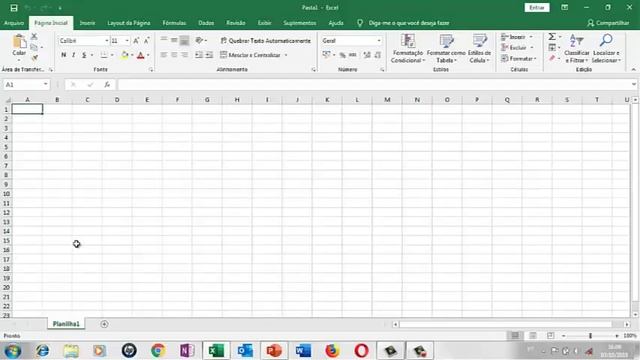Toggle Underline (S) formatting

[x=84, y=55]
